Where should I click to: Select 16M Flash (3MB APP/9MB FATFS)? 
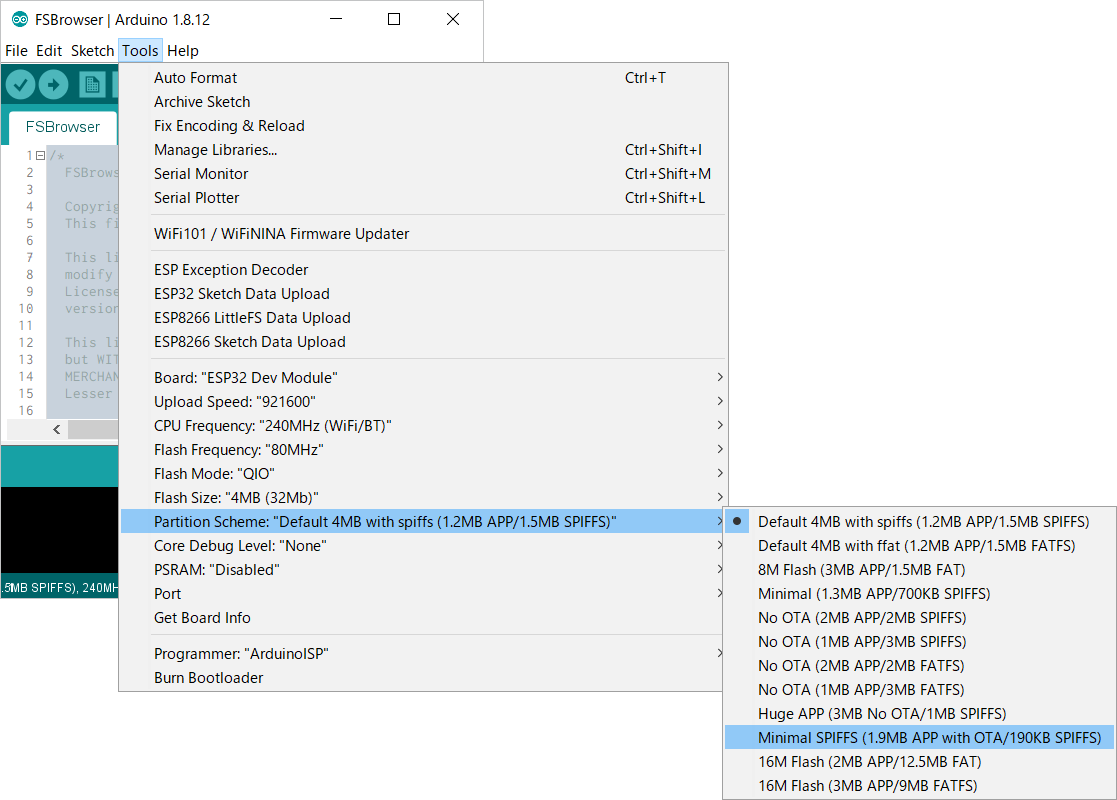(x=919, y=786)
